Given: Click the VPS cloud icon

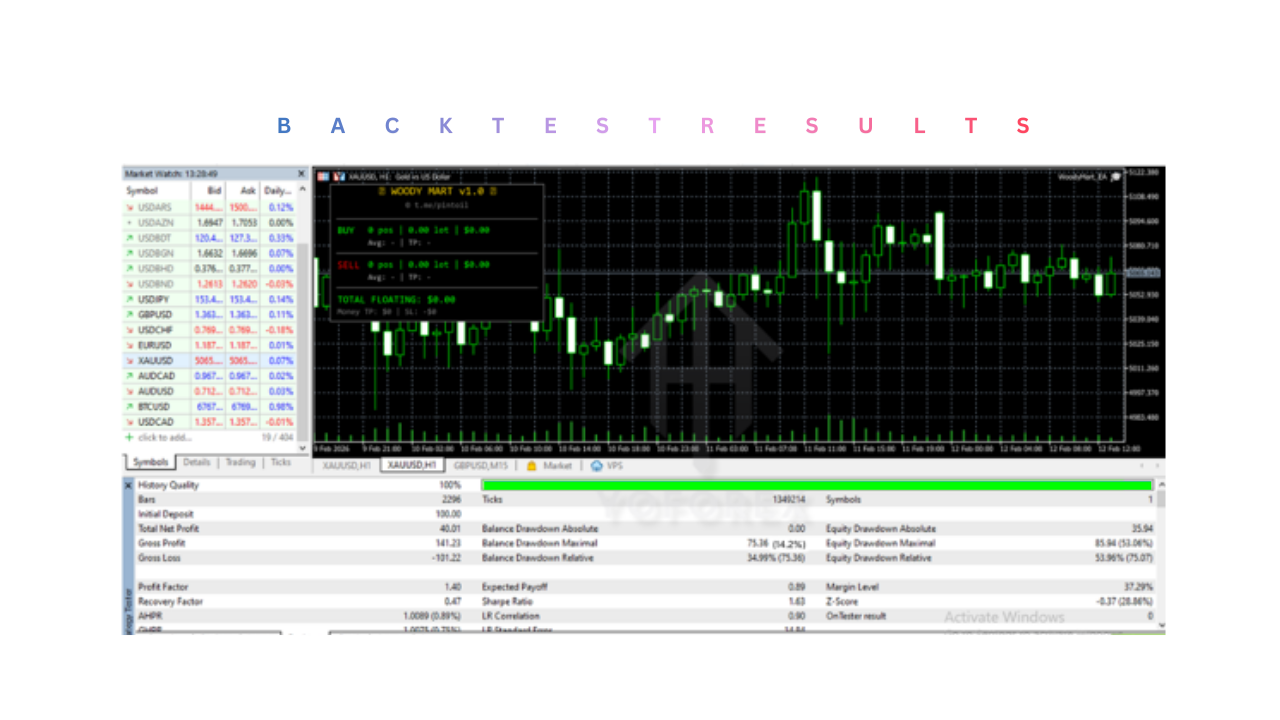Looking at the screenshot, I should (x=597, y=466).
